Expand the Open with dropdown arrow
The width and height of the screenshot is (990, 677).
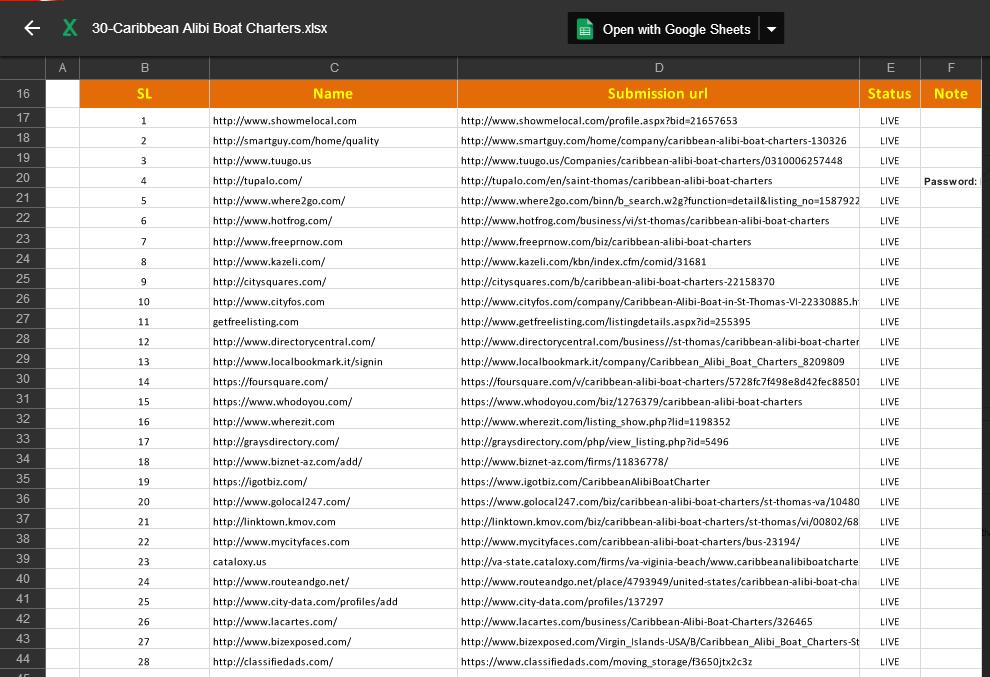771,29
